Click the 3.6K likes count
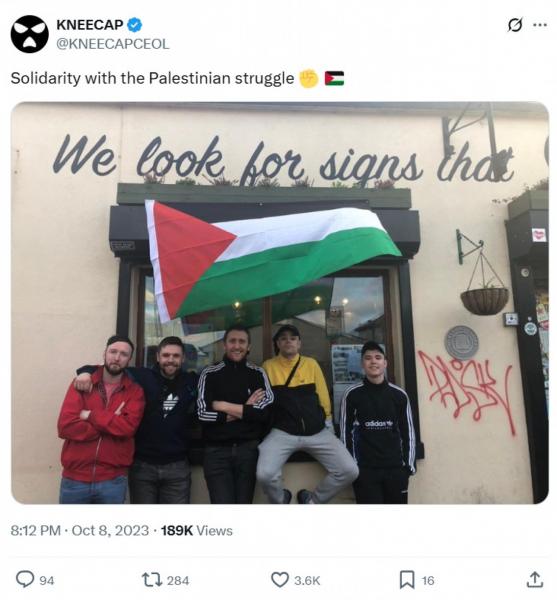 tap(307, 580)
